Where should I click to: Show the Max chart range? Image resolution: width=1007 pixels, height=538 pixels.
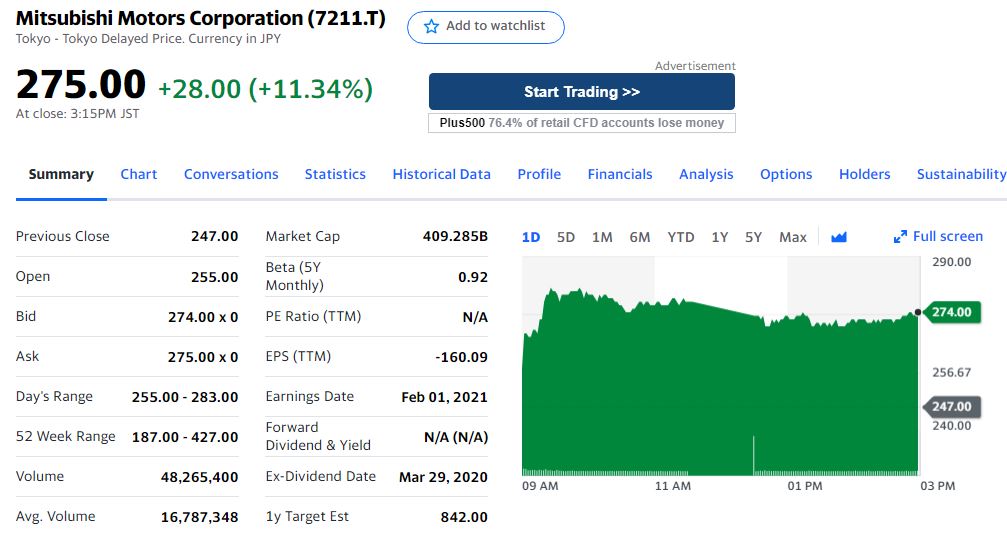792,237
